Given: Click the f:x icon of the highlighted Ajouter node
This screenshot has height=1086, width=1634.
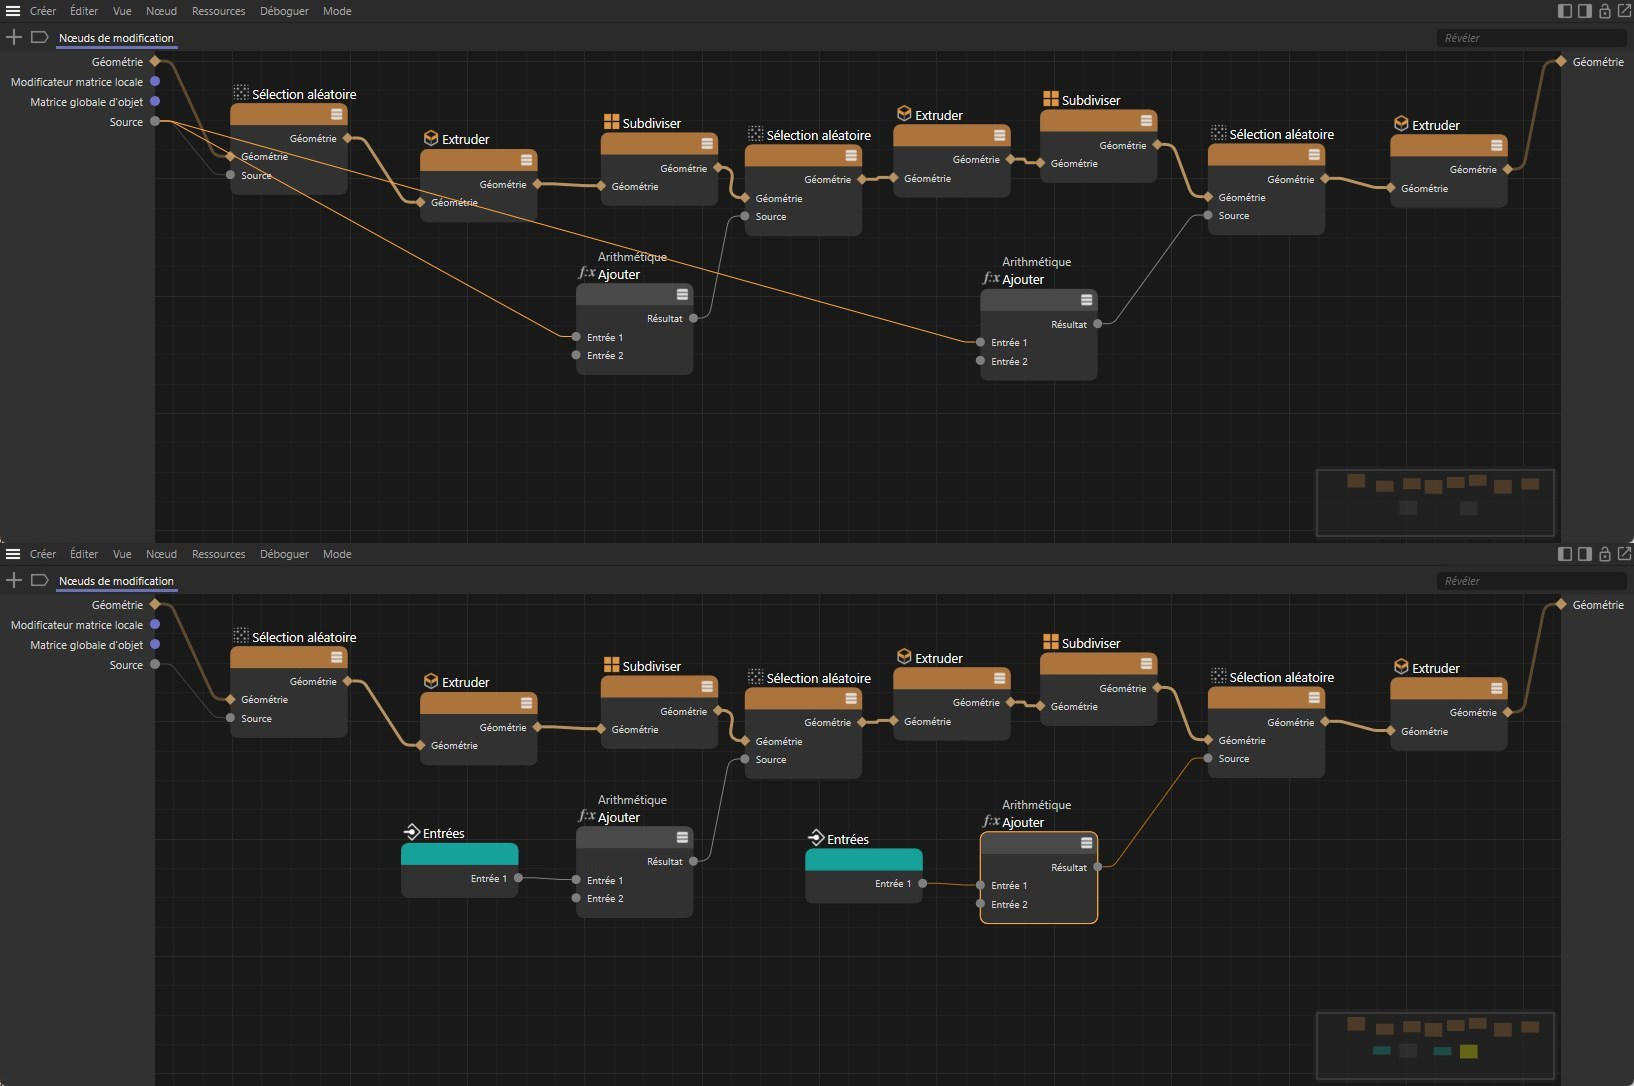Looking at the screenshot, I should pyautogui.click(x=991, y=821).
